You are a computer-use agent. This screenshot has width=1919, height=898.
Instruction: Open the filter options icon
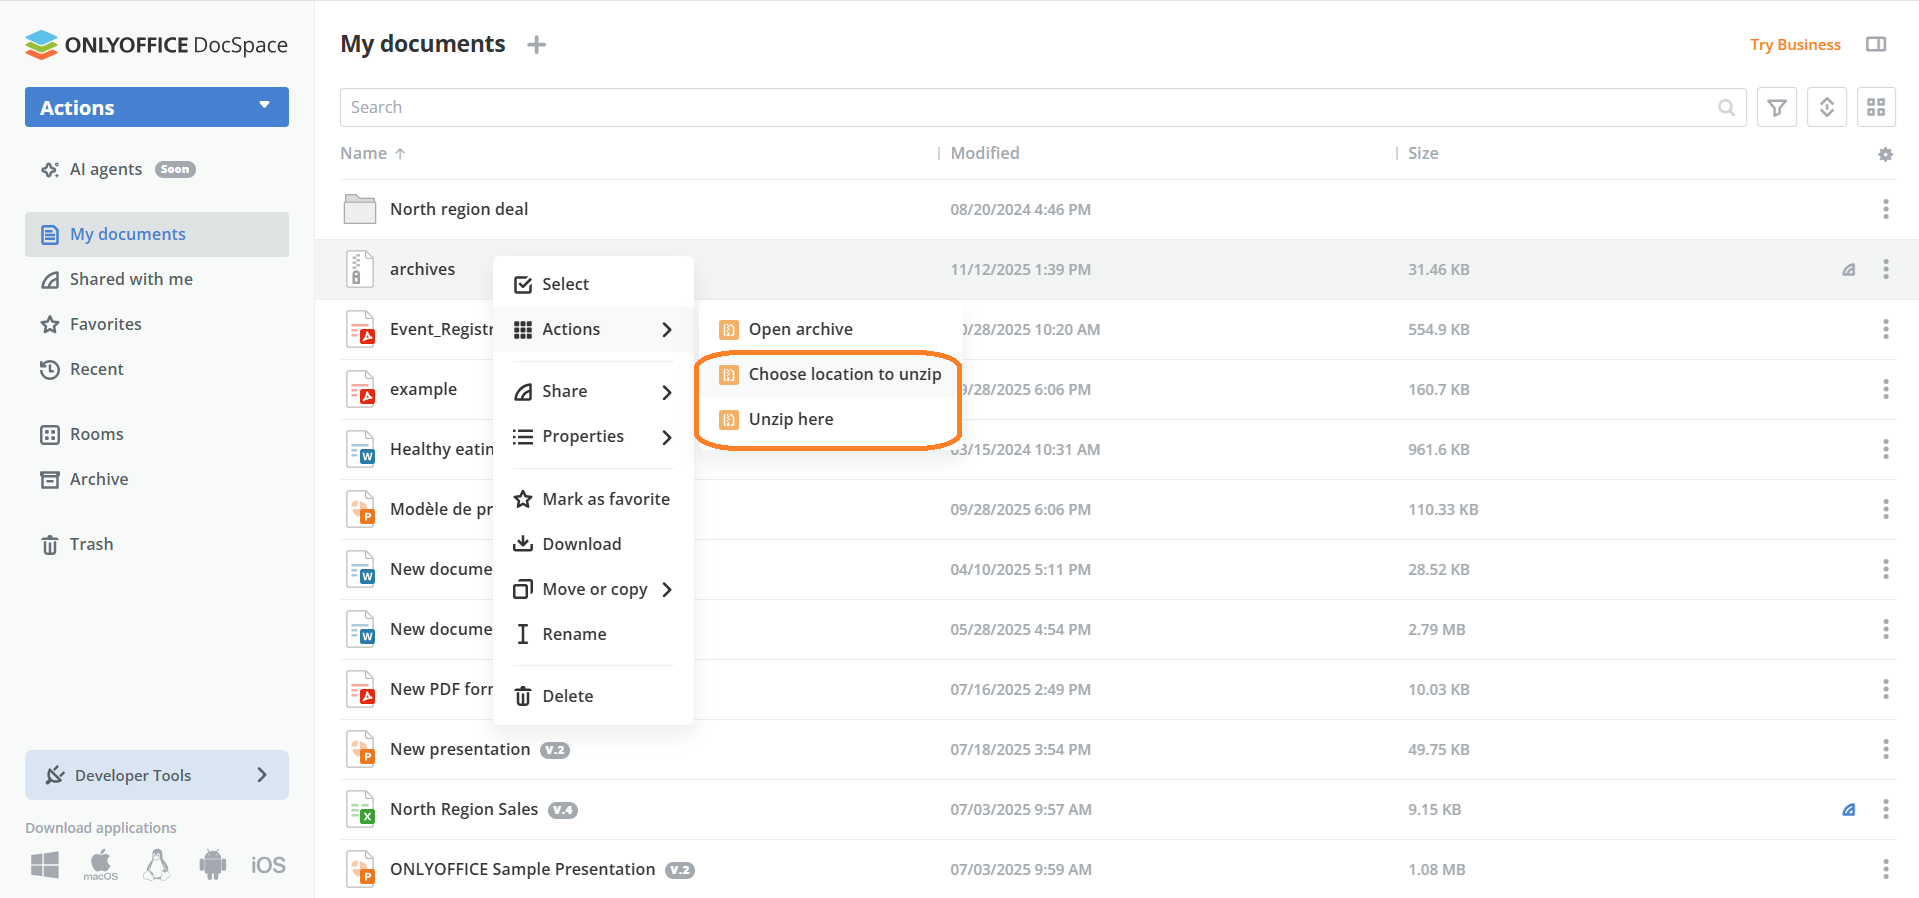click(x=1777, y=107)
